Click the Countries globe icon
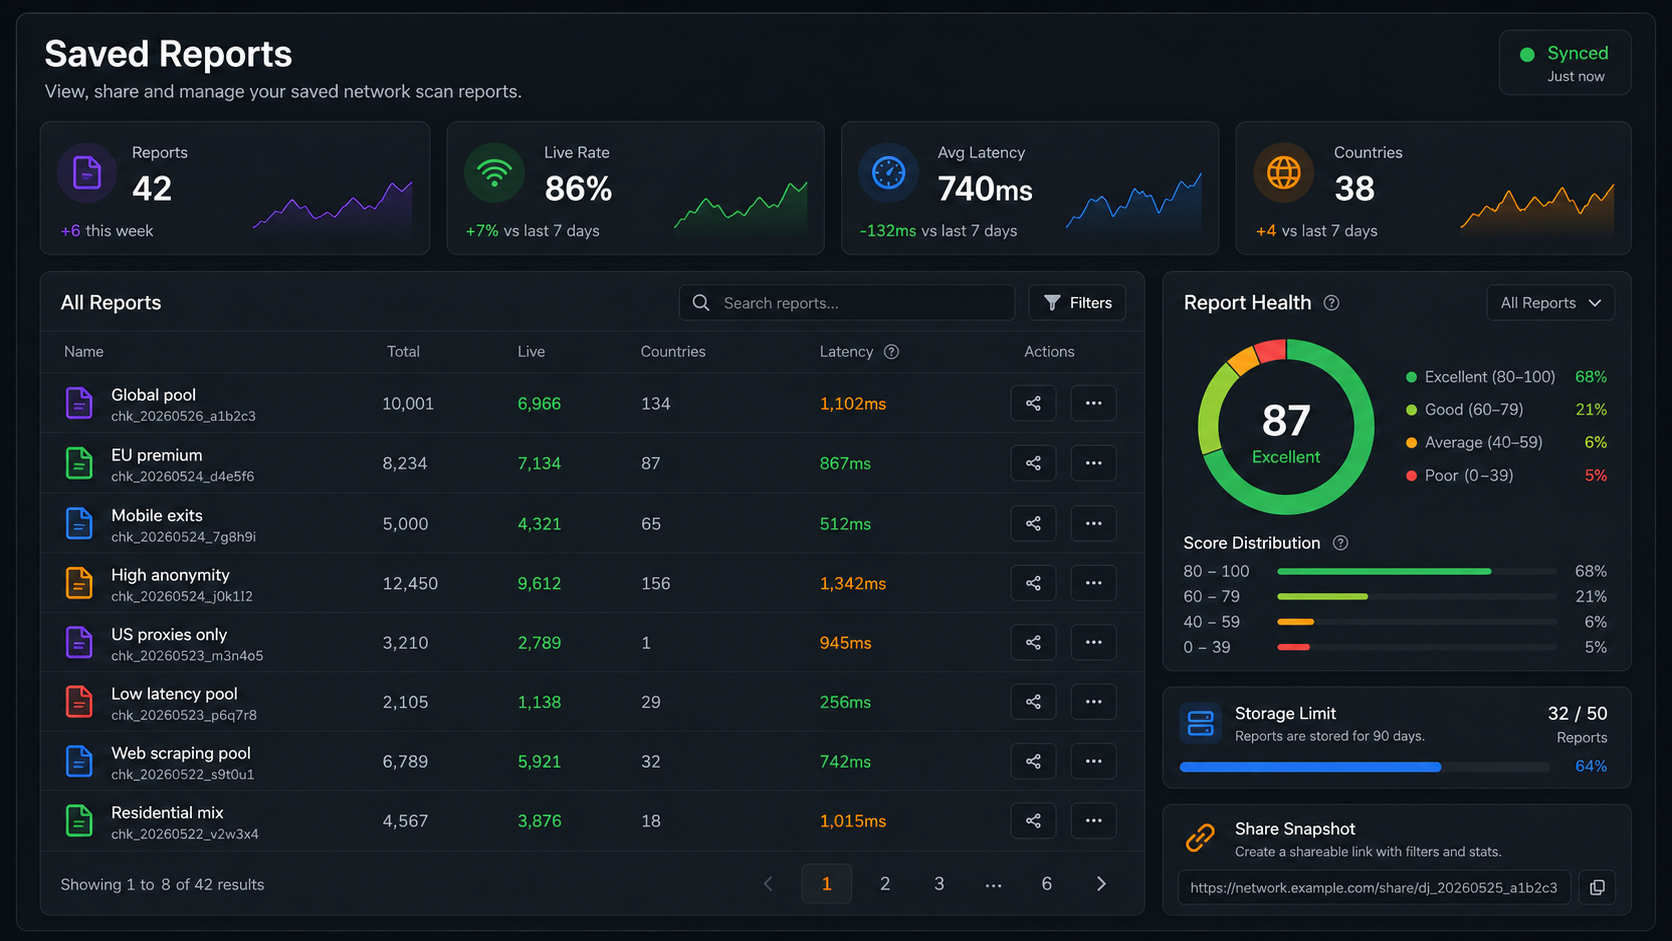The height and width of the screenshot is (941, 1672). tap(1283, 173)
